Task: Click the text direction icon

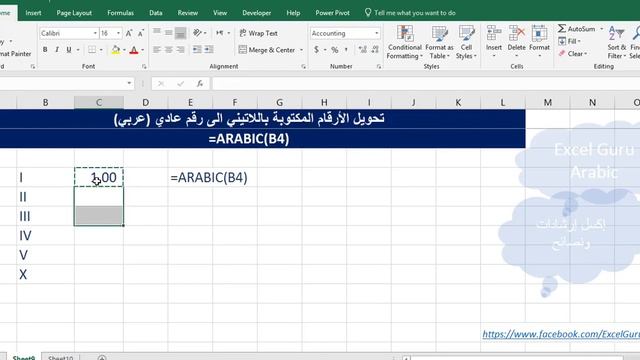Action: coord(220,33)
